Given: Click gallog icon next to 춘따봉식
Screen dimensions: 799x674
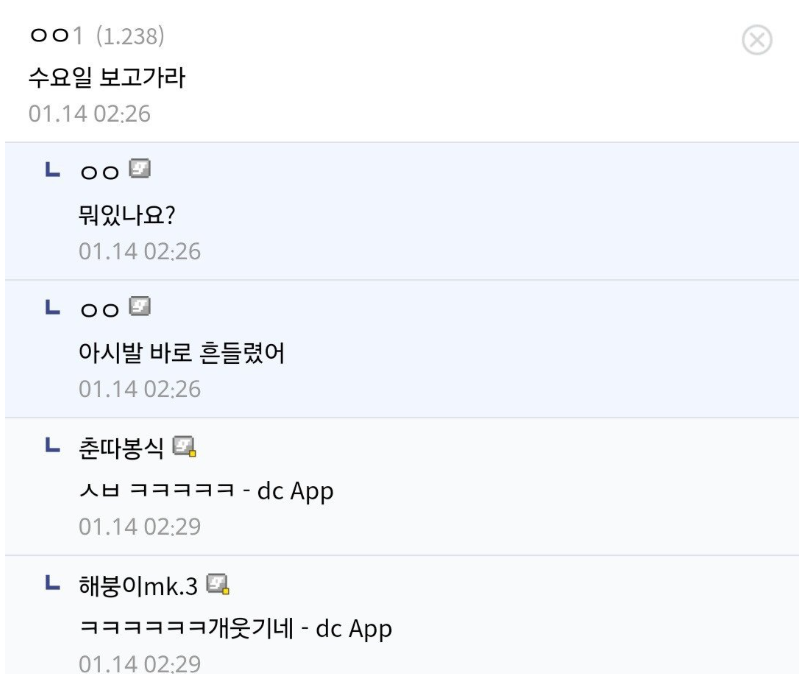Looking at the screenshot, I should (183, 445).
